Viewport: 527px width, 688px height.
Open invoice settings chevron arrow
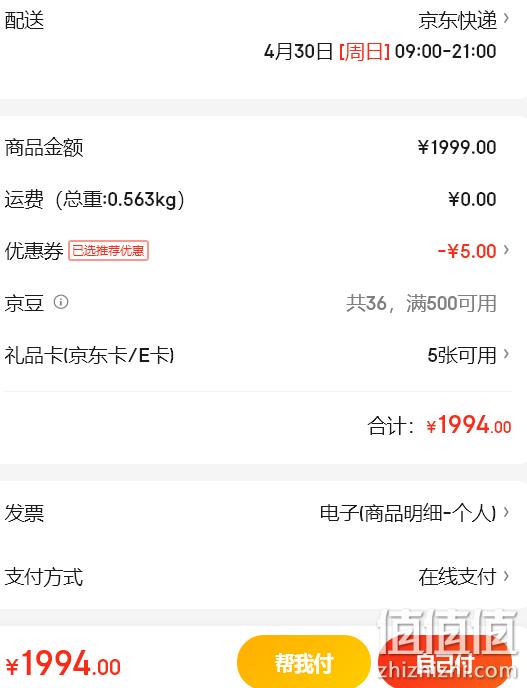pos(506,512)
